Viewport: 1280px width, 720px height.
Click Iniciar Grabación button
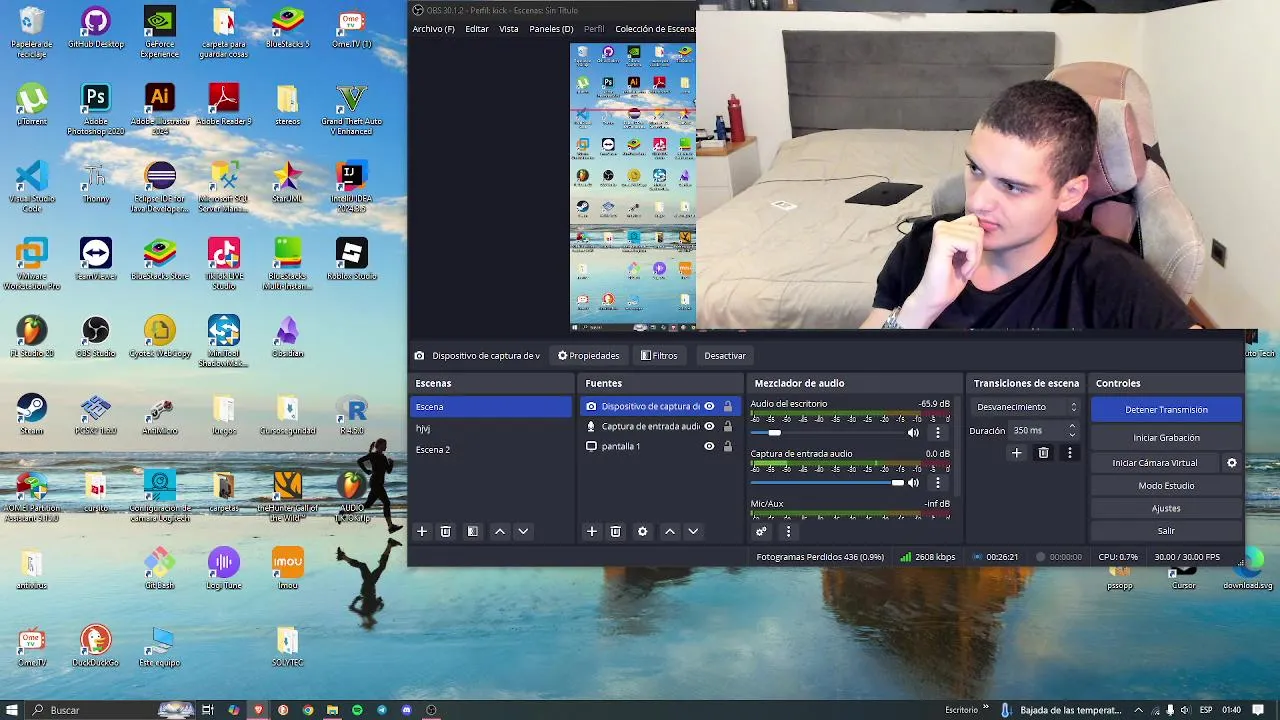pyautogui.click(x=1166, y=438)
